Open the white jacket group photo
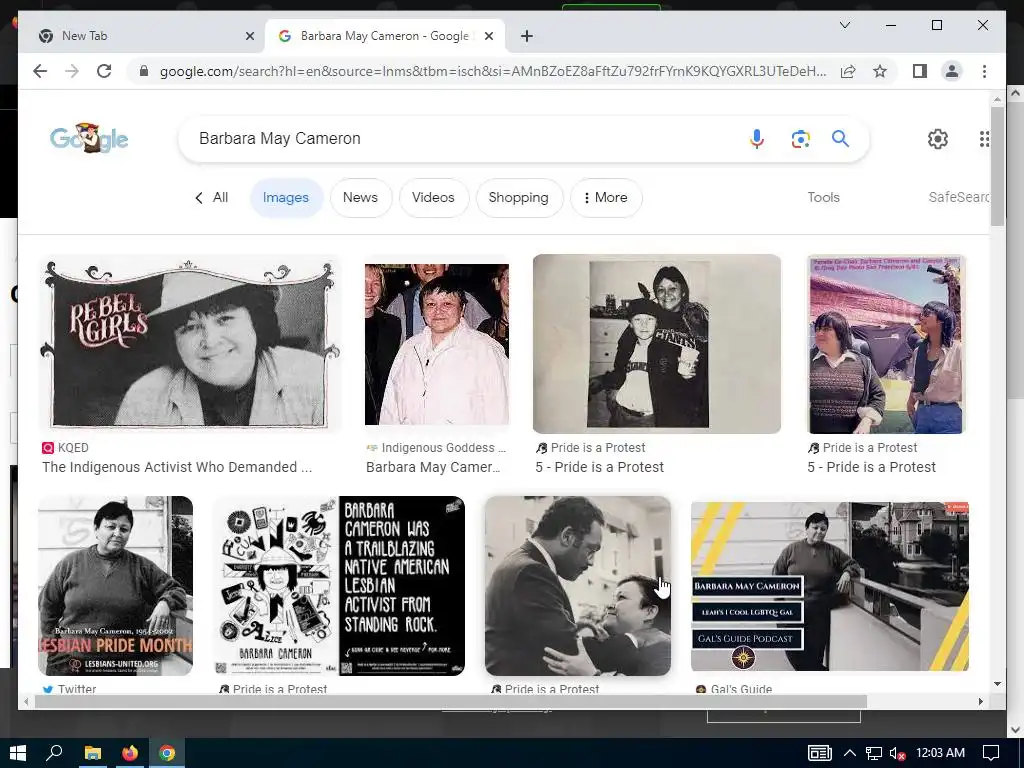This screenshot has width=1024, height=768. [x=437, y=344]
